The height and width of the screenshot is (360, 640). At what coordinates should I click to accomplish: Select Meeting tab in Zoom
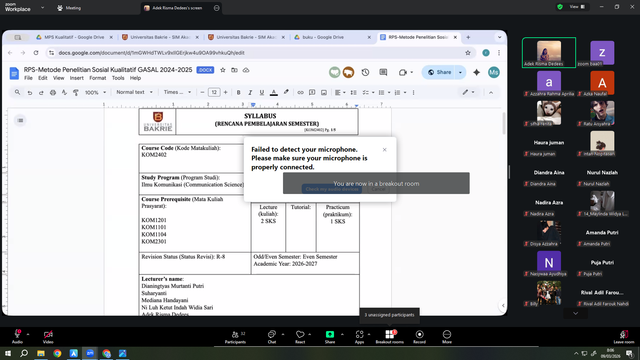(69, 8)
